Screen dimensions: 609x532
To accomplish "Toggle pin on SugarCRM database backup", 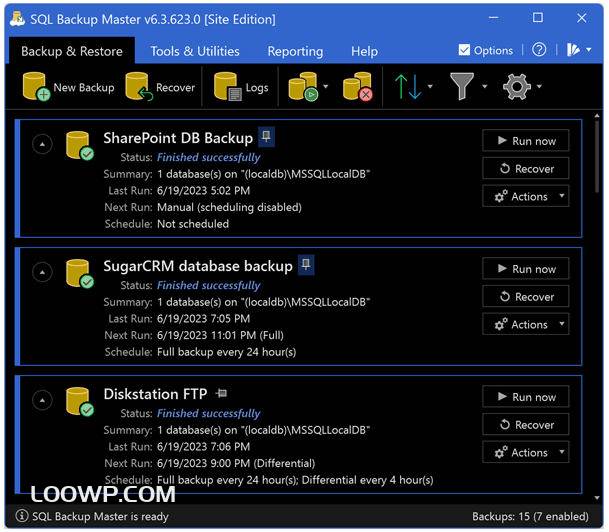I will point(306,265).
